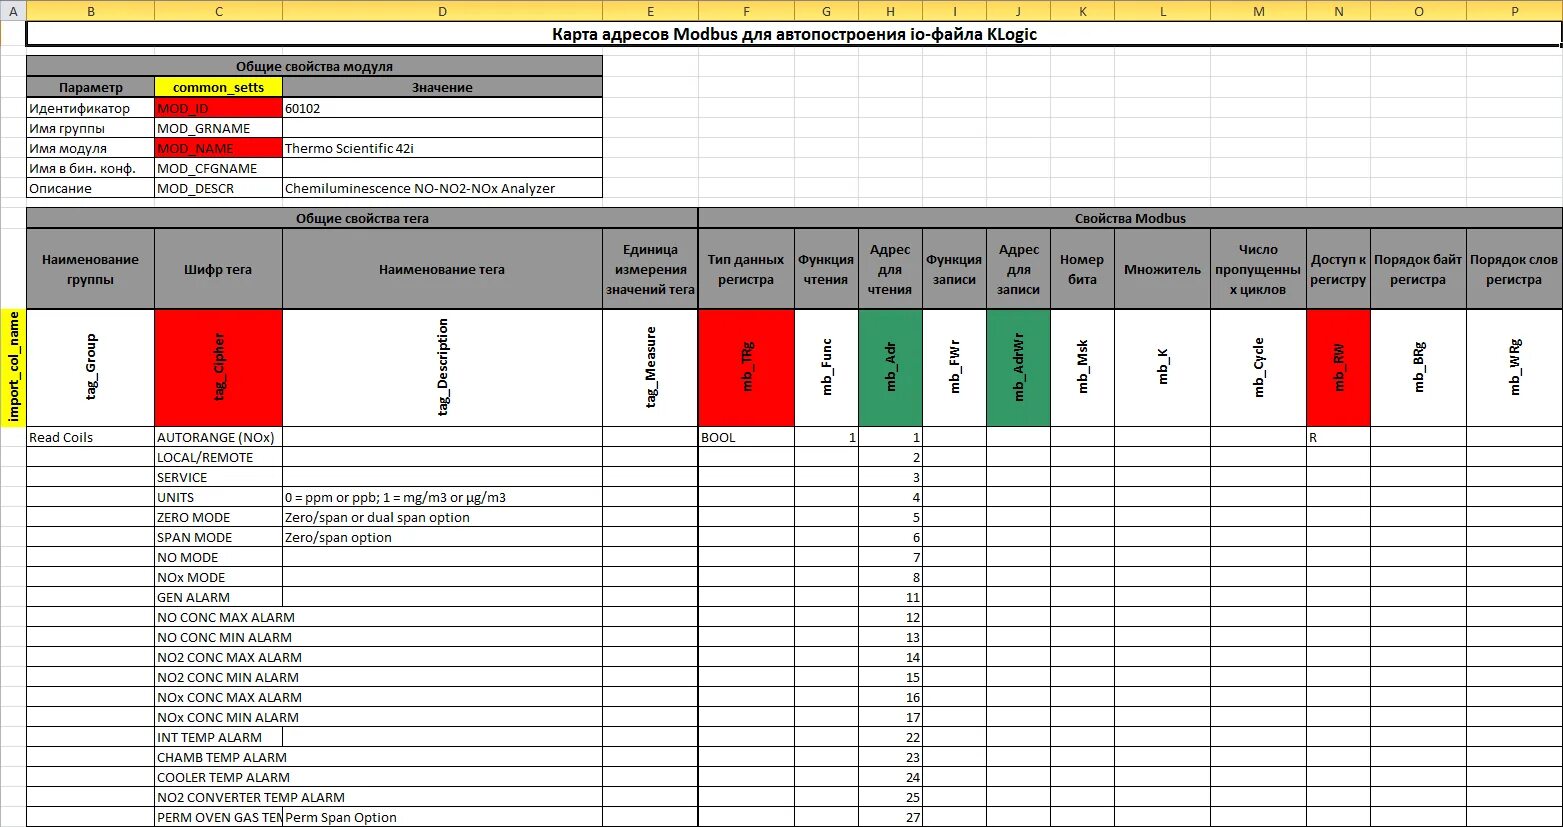Select the mb_Cycle cell
Viewport: 1563px width, 827px height.
(1259, 368)
